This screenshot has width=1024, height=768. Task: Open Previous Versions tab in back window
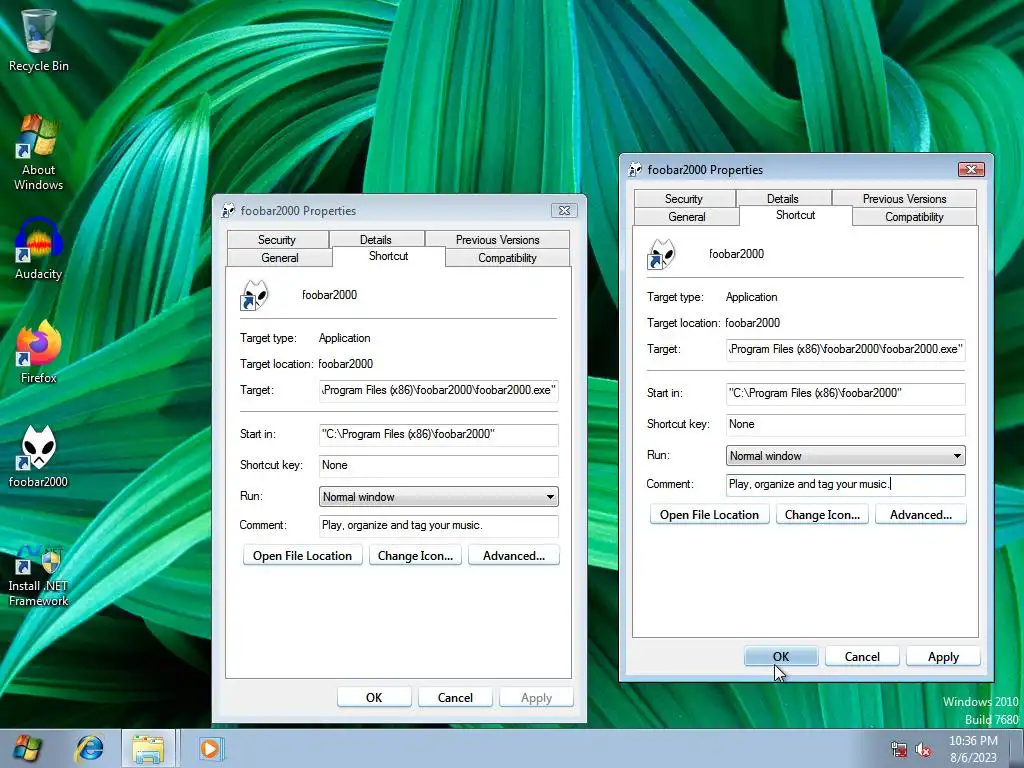click(497, 240)
